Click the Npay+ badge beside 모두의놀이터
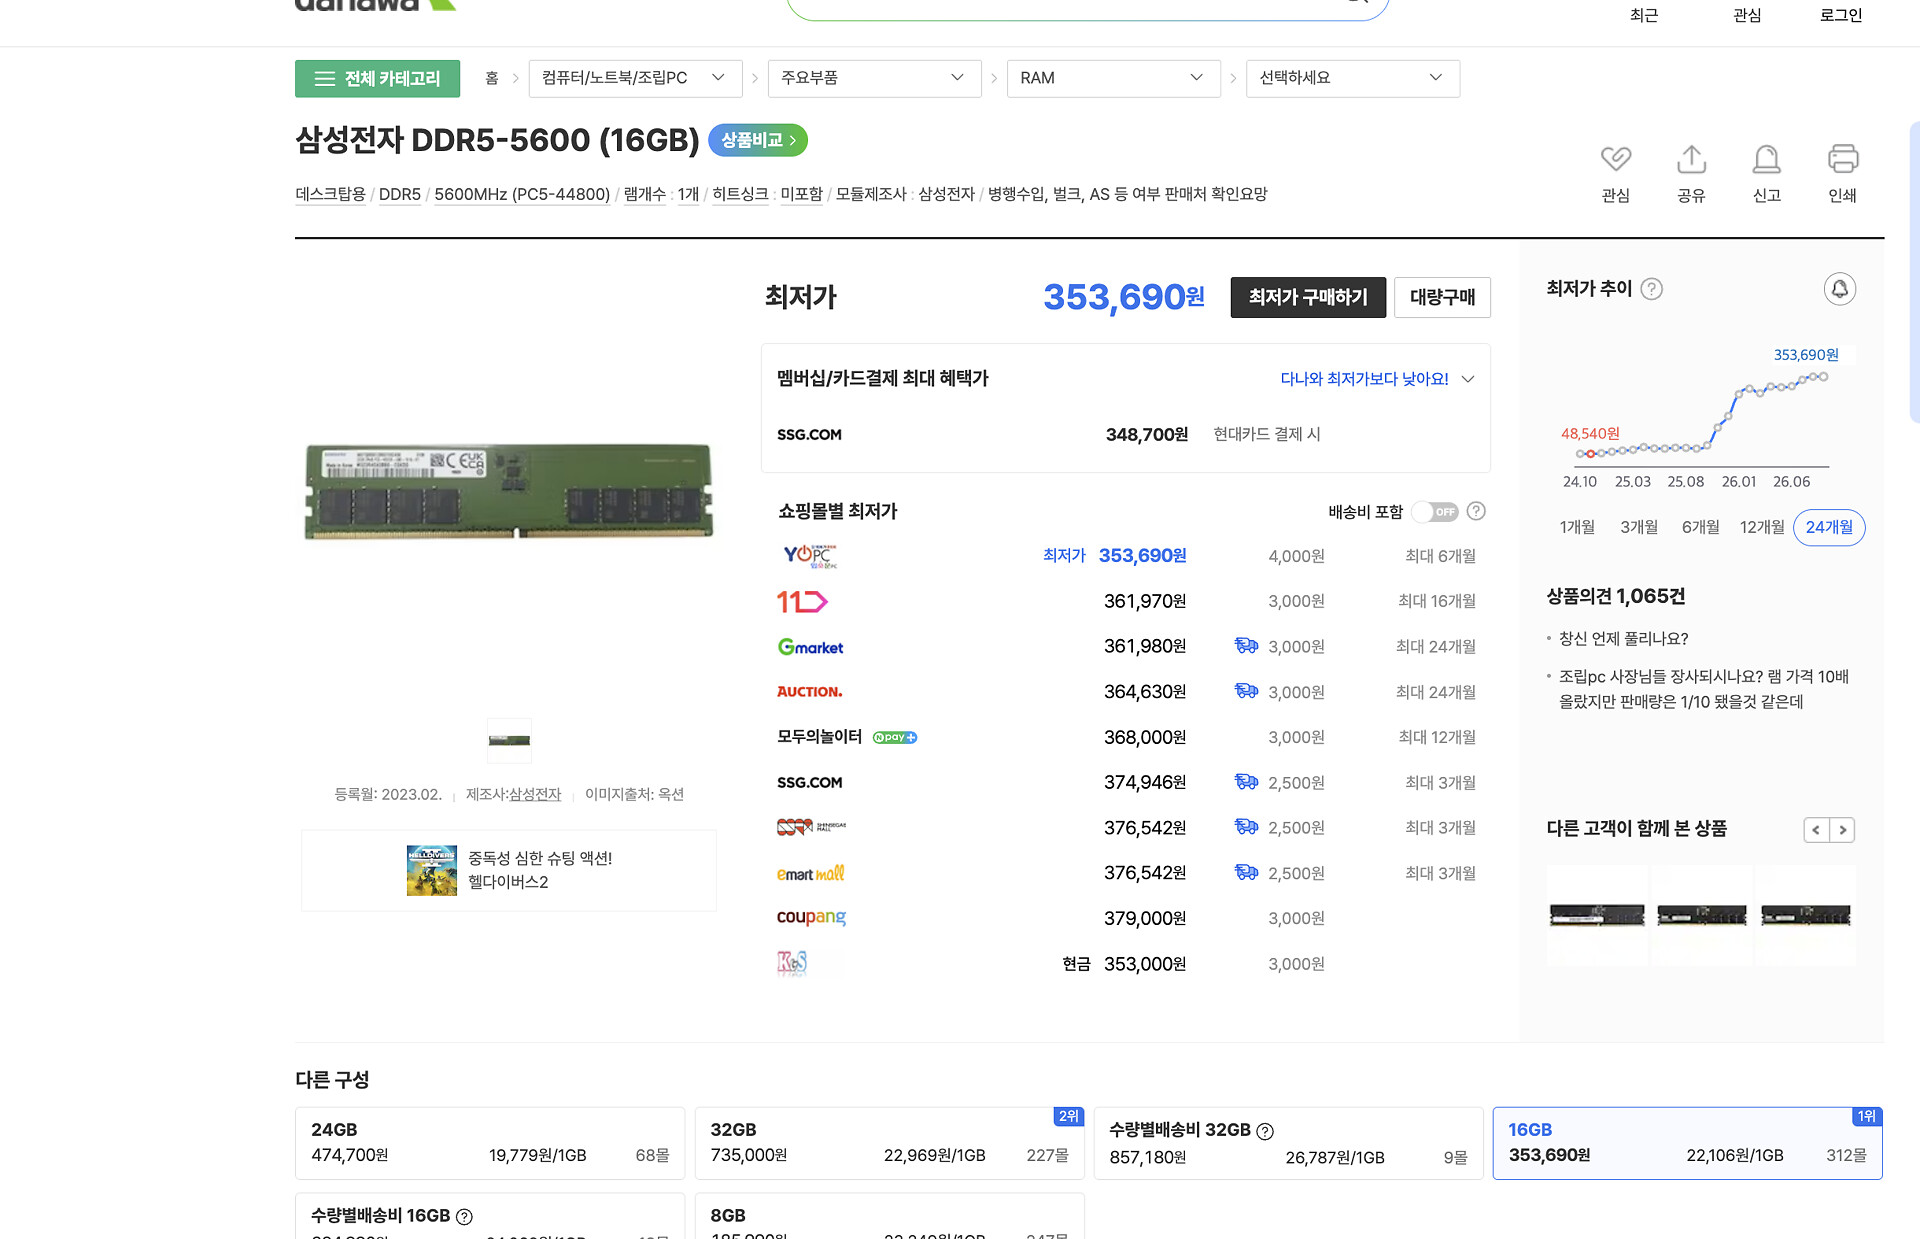This screenshot has width=1920, height=1239. pyautogui.click(x=895, y=737)
